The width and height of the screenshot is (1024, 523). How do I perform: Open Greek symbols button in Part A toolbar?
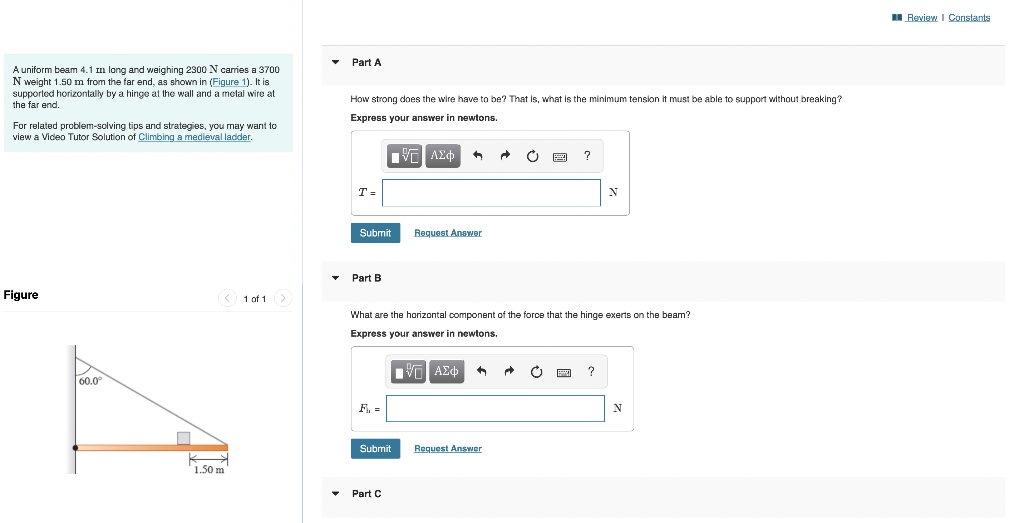[443, 155]
